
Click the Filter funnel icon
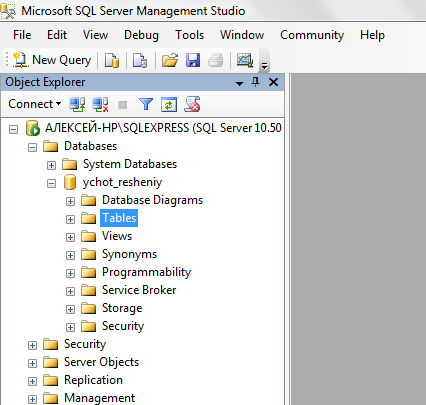146,104
